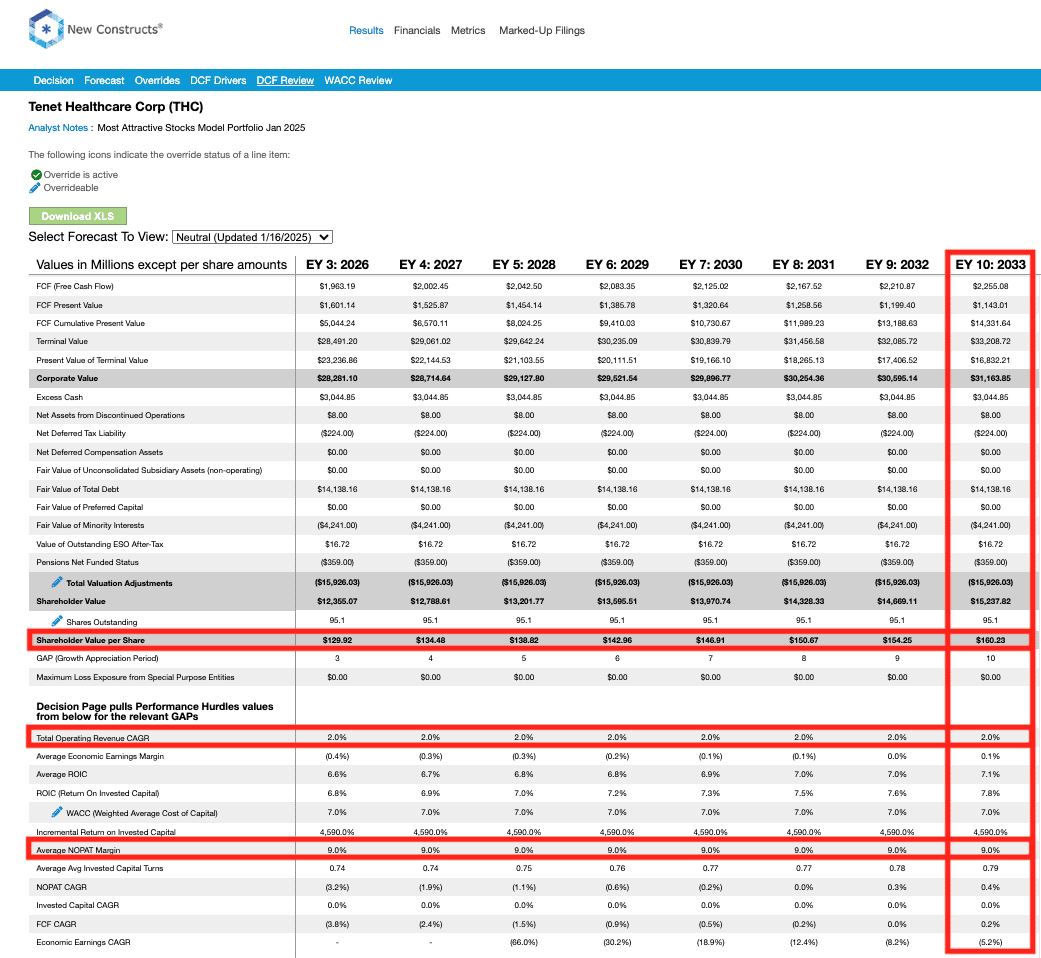Open the DCF Drivers page
1041x958 pixels.
tap(218, 80)
